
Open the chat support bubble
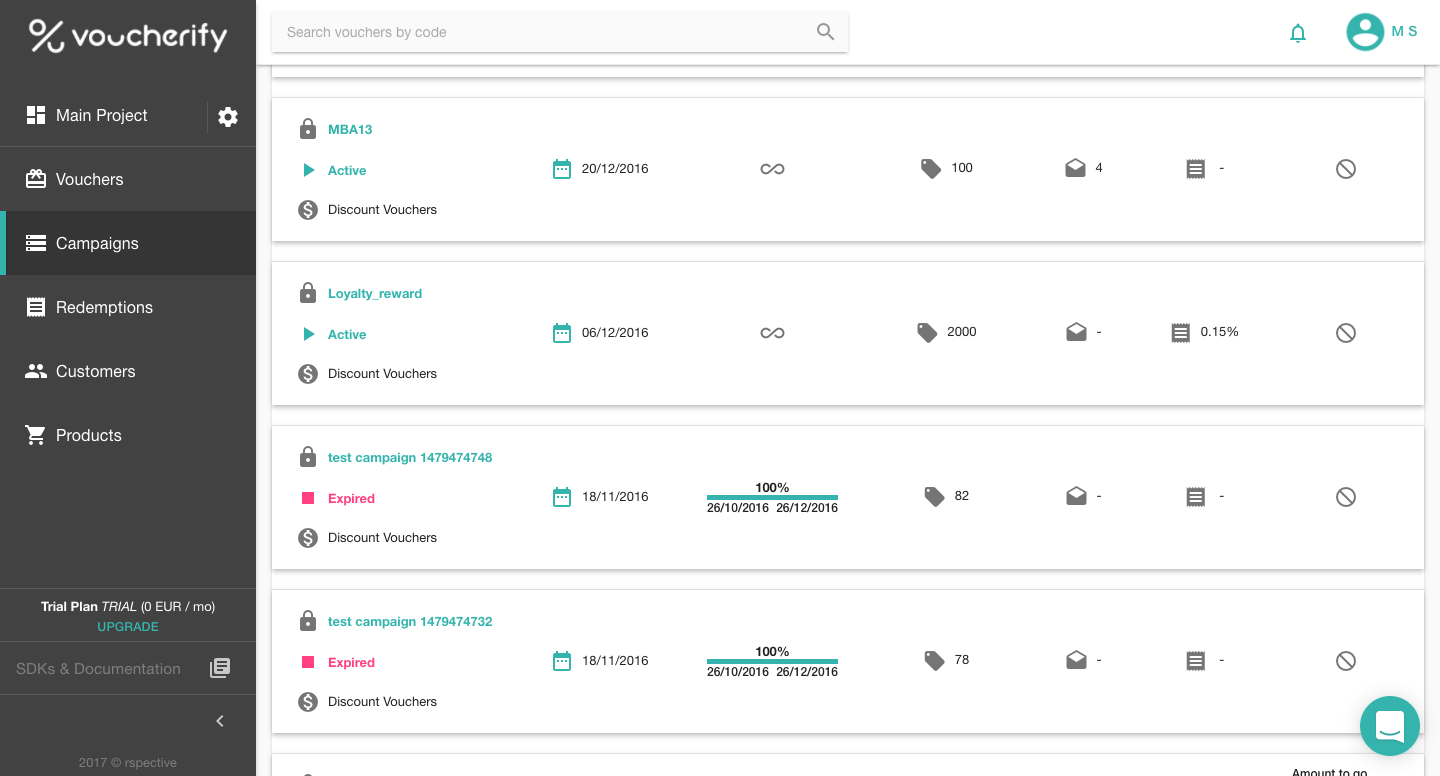[1389, 725]
